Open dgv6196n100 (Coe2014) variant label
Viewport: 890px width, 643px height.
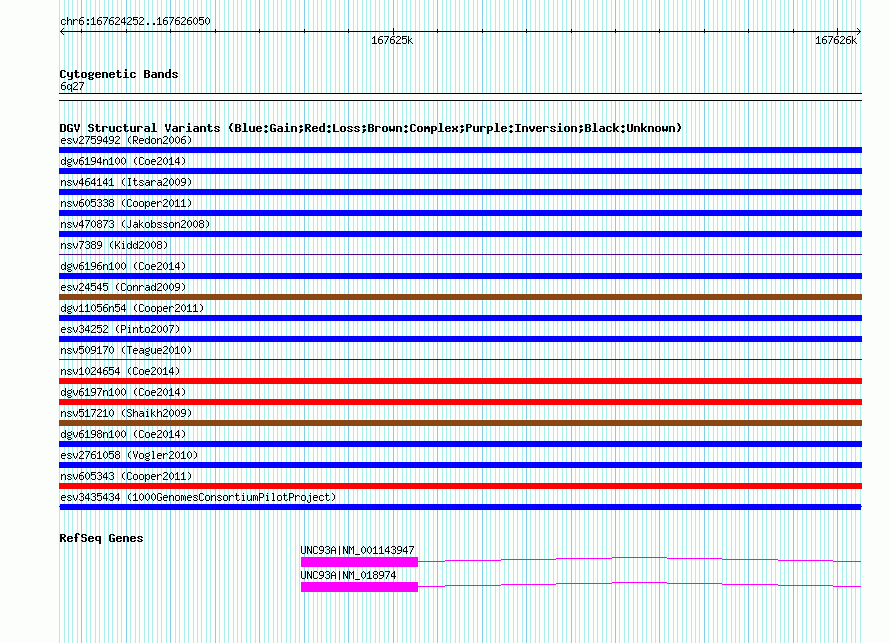click(123, 266)
